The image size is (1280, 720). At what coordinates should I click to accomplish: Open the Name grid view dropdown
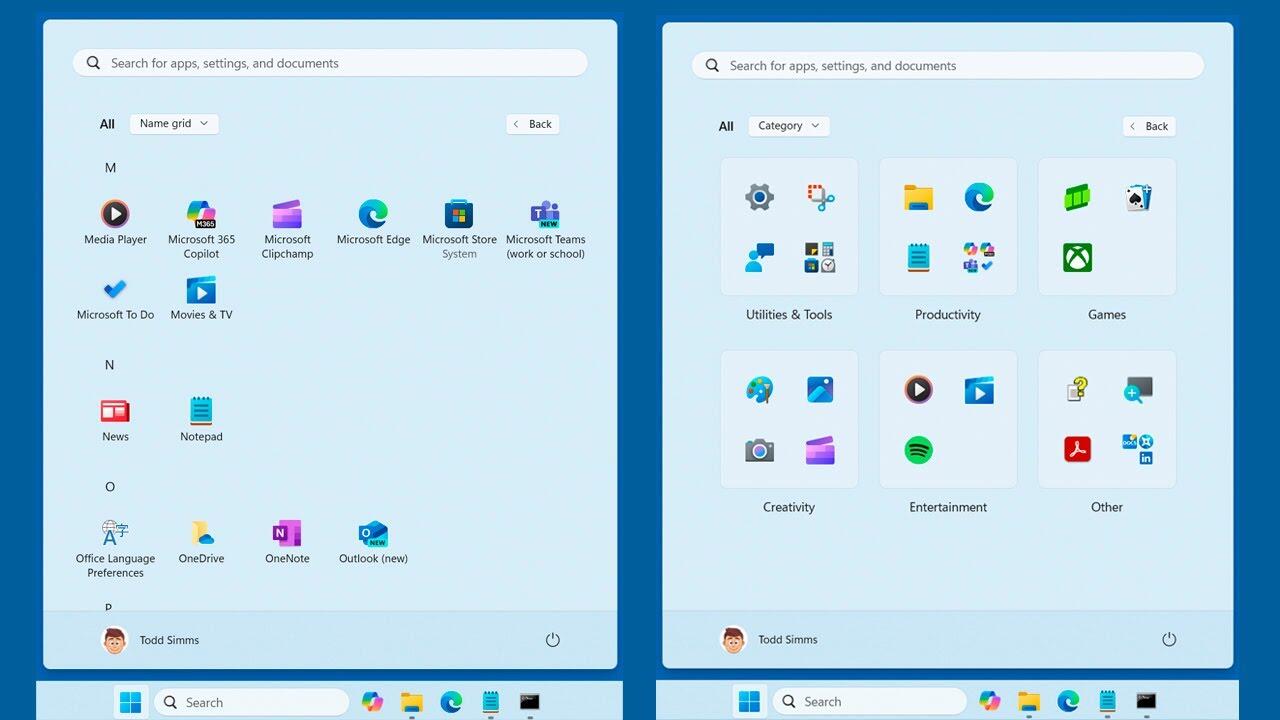174,124
